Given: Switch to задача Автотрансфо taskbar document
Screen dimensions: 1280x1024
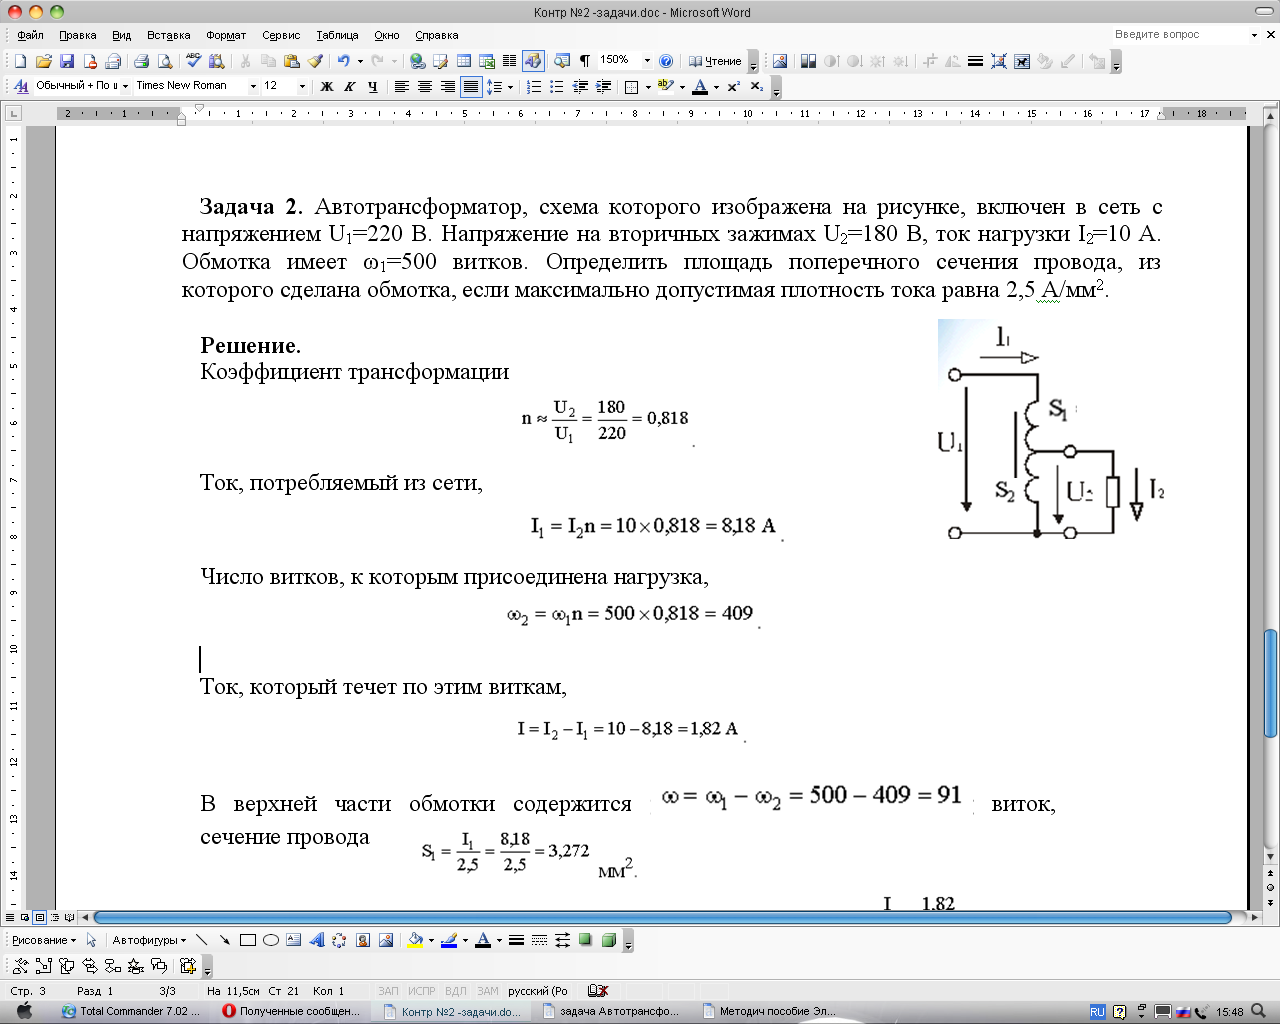Looking at the screenshot, I should click(611, 1011).
